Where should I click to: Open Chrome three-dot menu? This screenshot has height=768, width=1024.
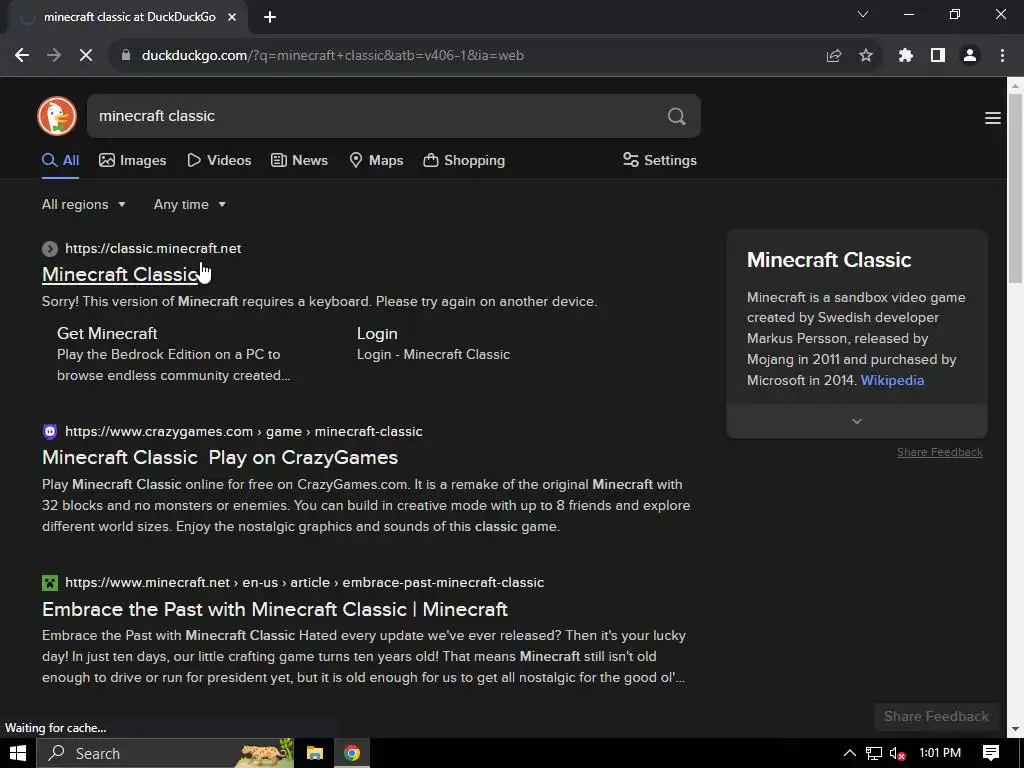coord(1002,56)
